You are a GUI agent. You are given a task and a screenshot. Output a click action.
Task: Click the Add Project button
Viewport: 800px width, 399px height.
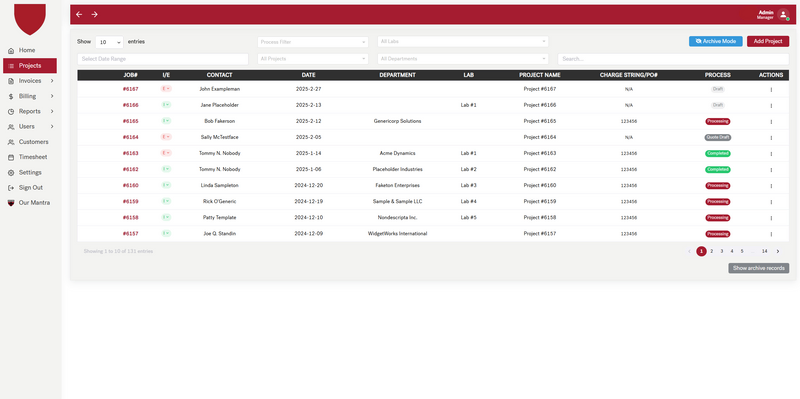click(768, 41)
